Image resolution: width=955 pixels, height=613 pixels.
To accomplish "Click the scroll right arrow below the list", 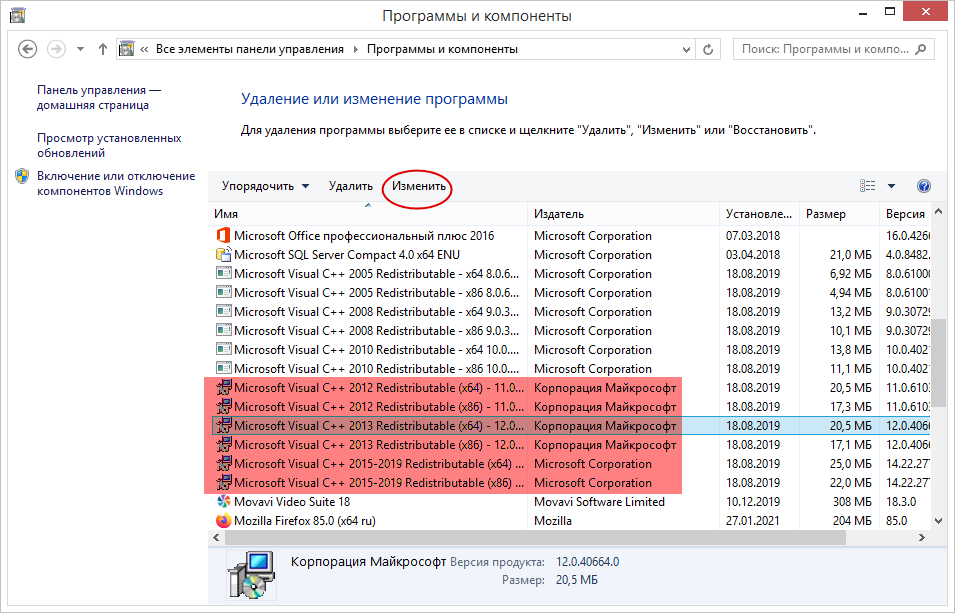I will (922, 537).
